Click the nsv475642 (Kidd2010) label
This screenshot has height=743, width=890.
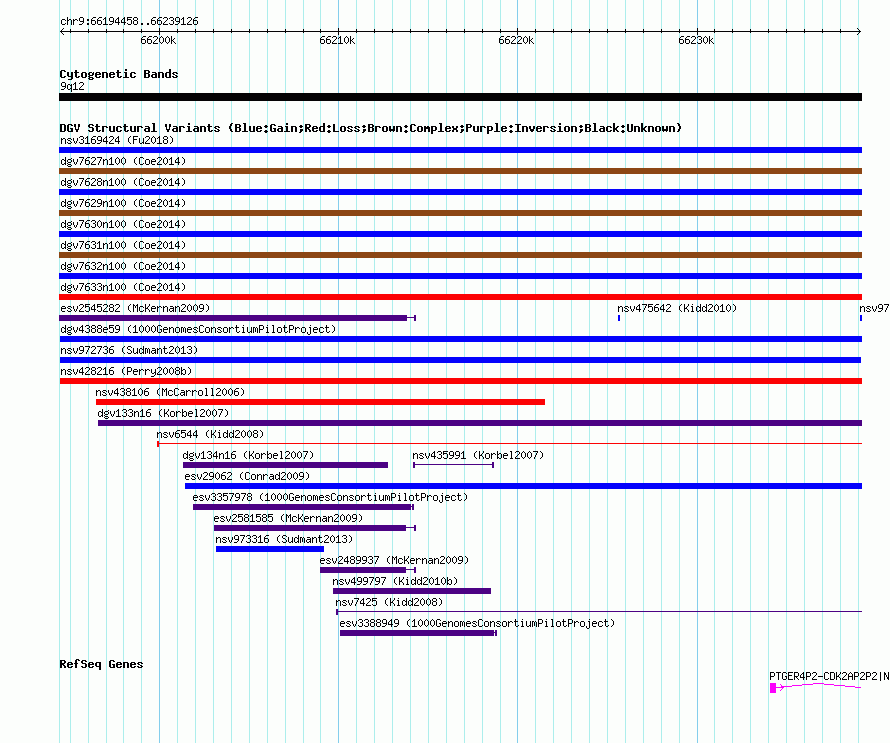coord(677,308)
